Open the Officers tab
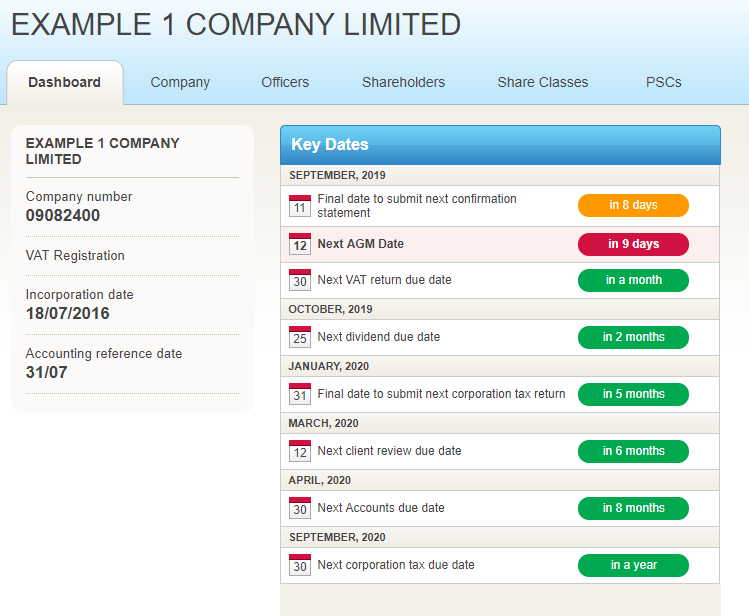The image size is (749, 616). [x=285, y=82]
